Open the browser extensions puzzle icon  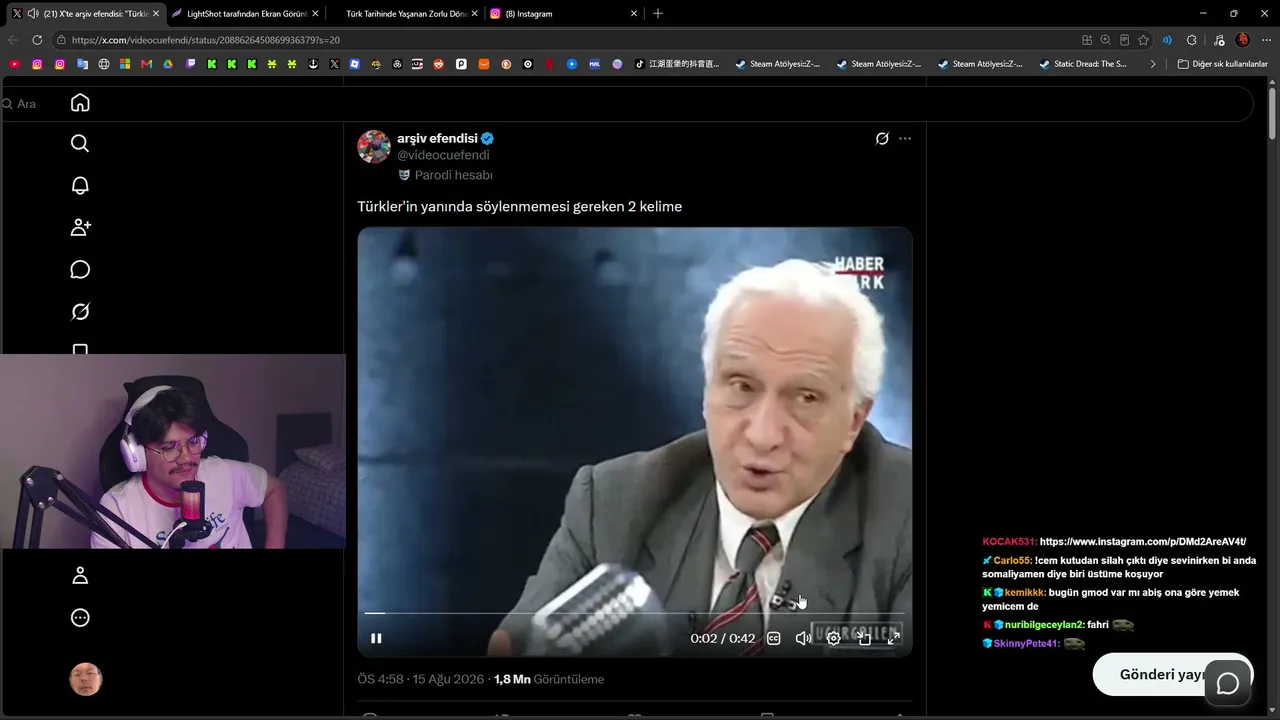1191,40
